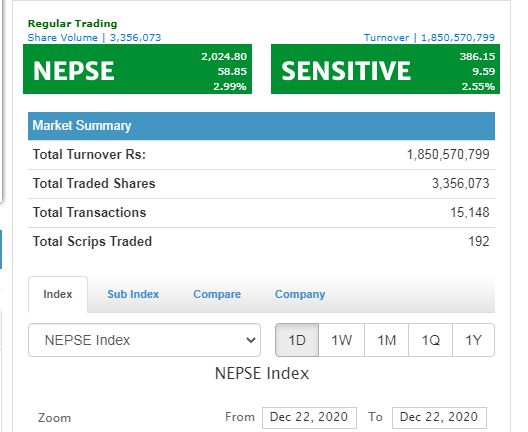
Task: Click the Turnover 1,850,570,799 text at top
Action: click(429, 37)
